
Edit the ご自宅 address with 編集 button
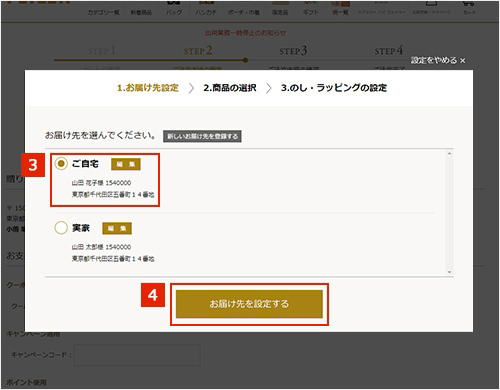coord(126,164)
